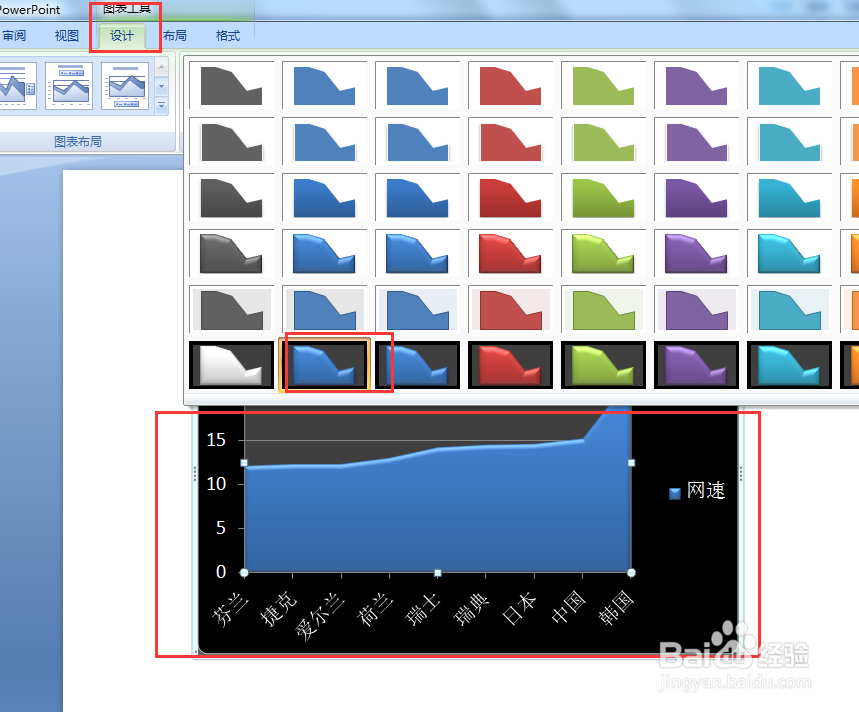Apply red flat chart style in first row
Viewport: 859px width, 712px height.
pos(510,85)
